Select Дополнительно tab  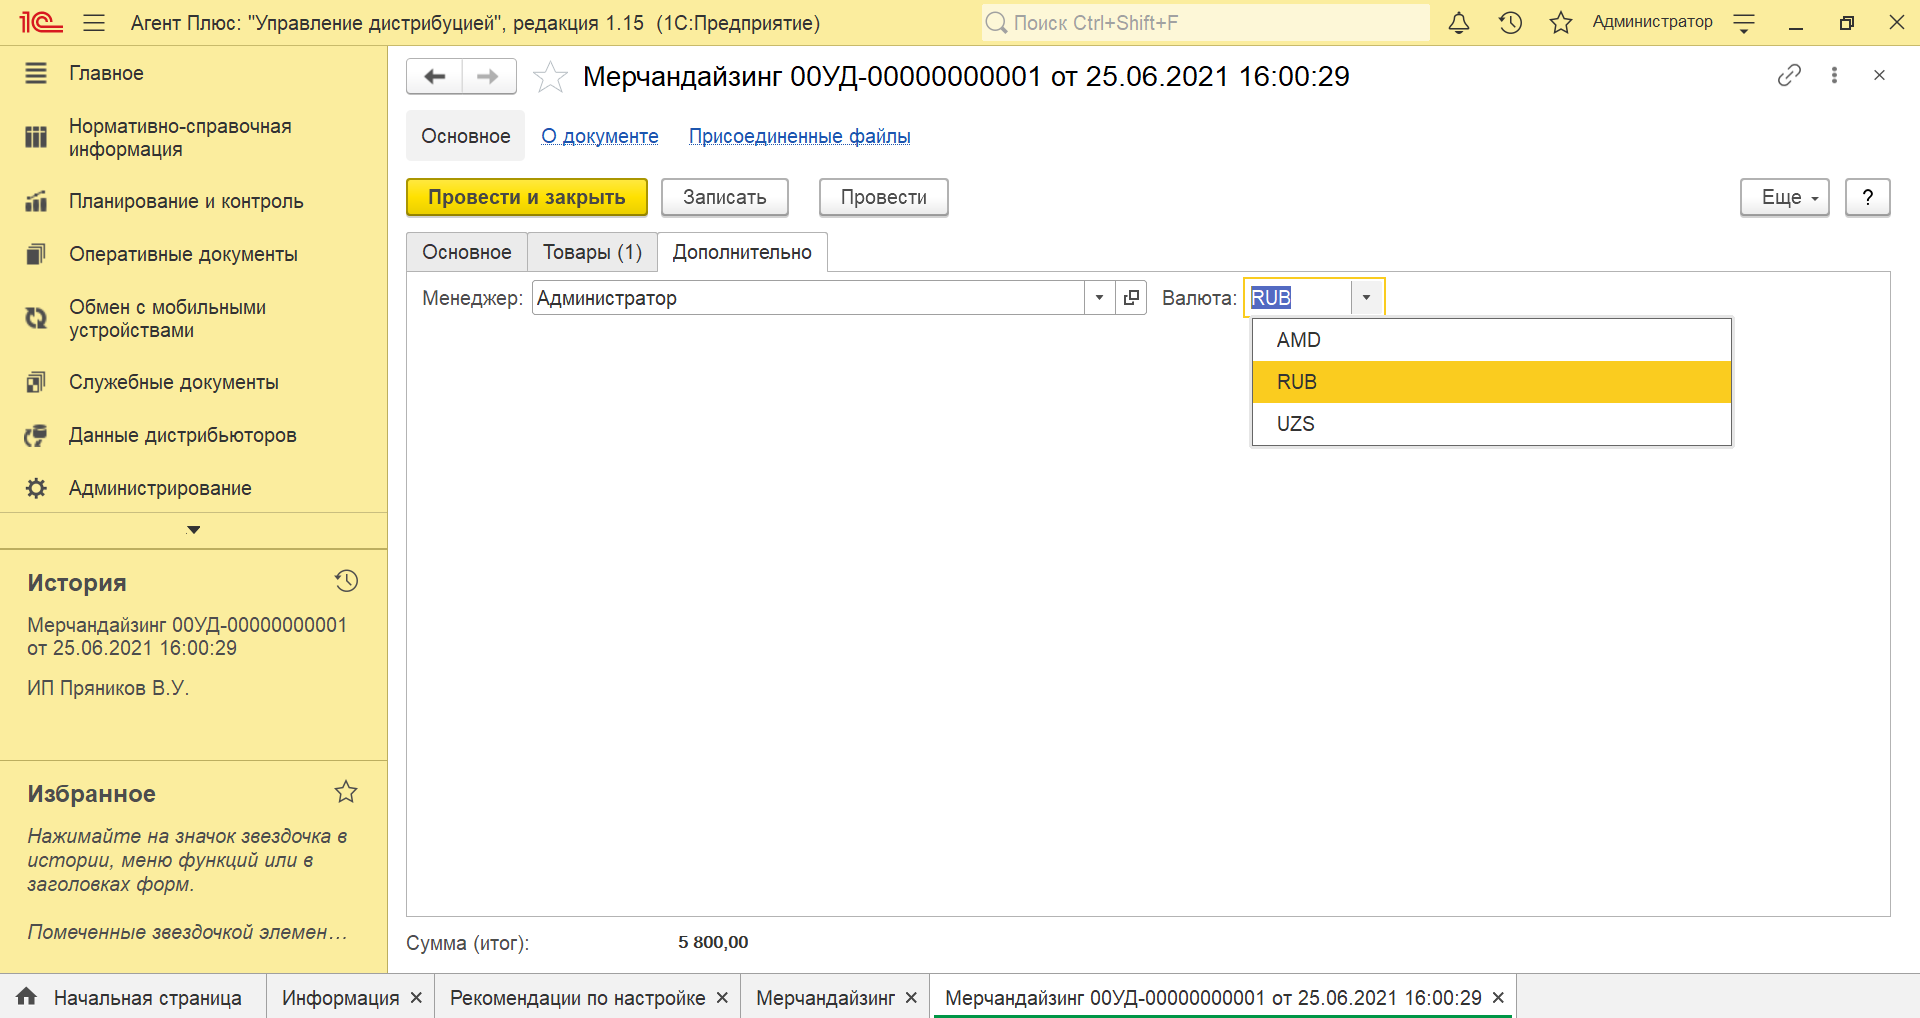pyautogui.click(x=742, y=252)
